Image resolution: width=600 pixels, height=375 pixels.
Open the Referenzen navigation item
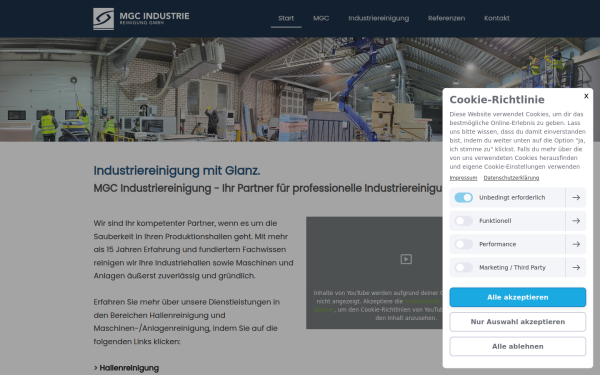446,18
